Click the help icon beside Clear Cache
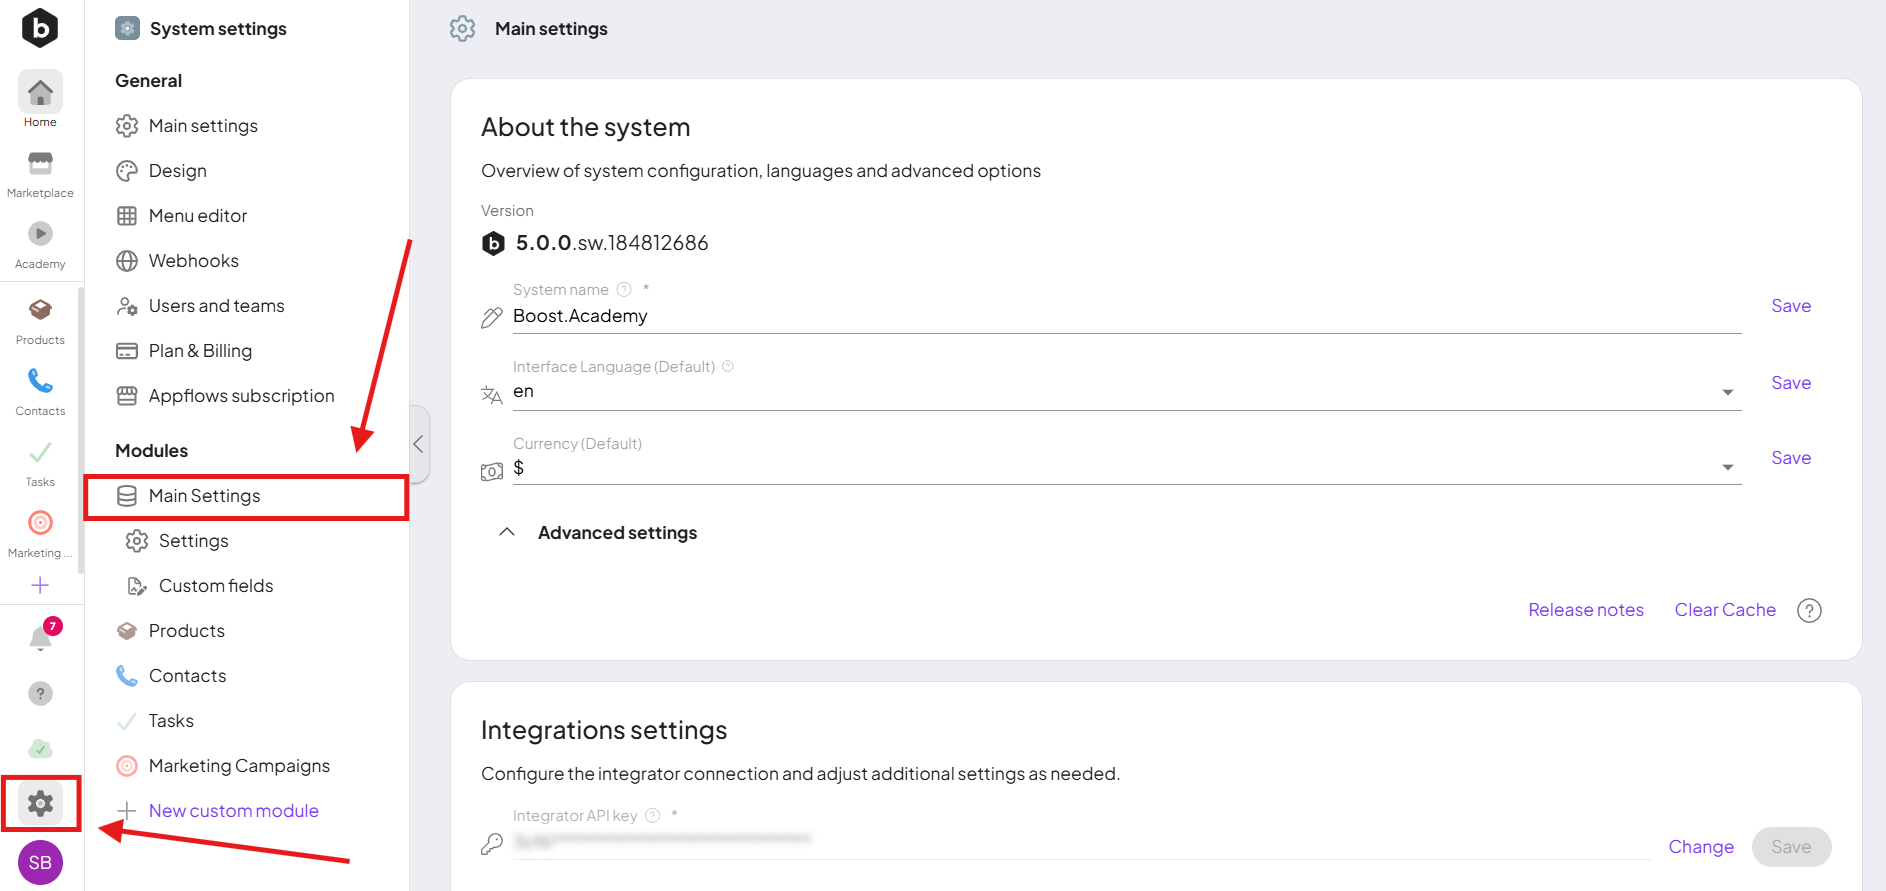This screenshot has width=1886, height=891. coord(1809,610)
